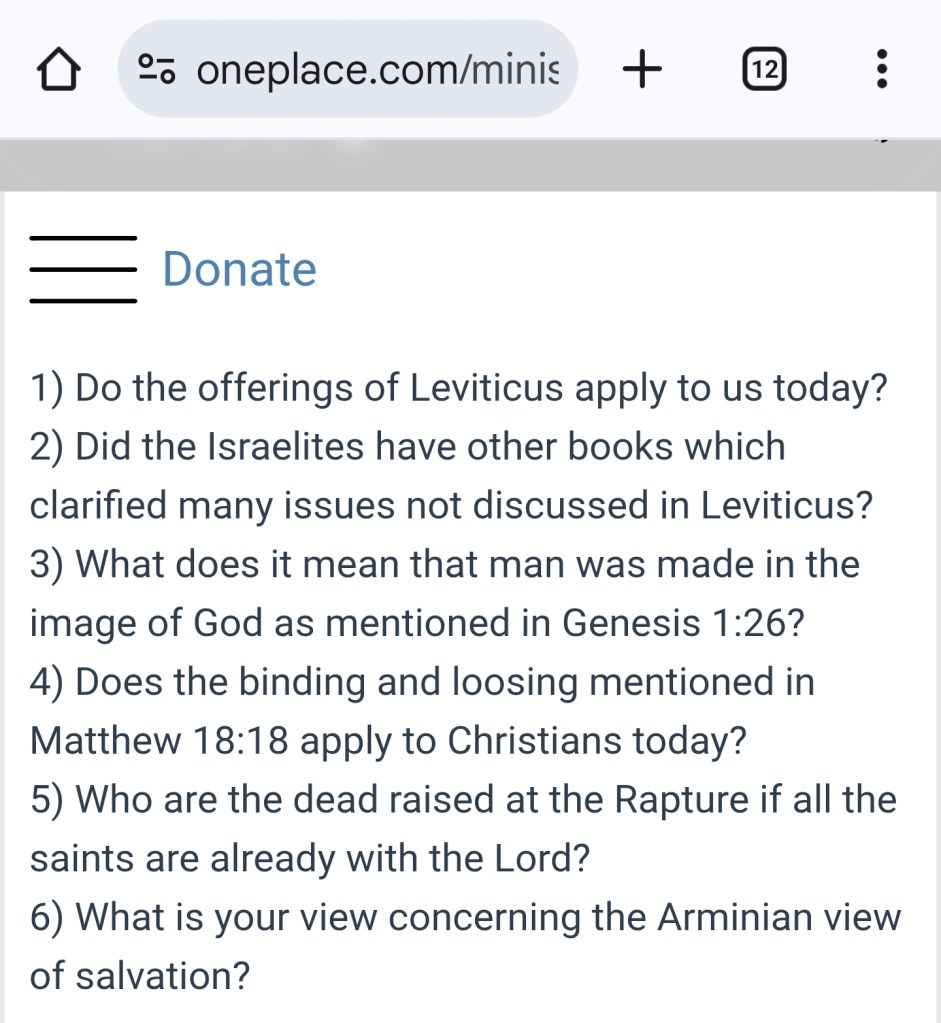Open the three-dot browser menu
This screenshot has height=1023, width=941.
point(881,70)
